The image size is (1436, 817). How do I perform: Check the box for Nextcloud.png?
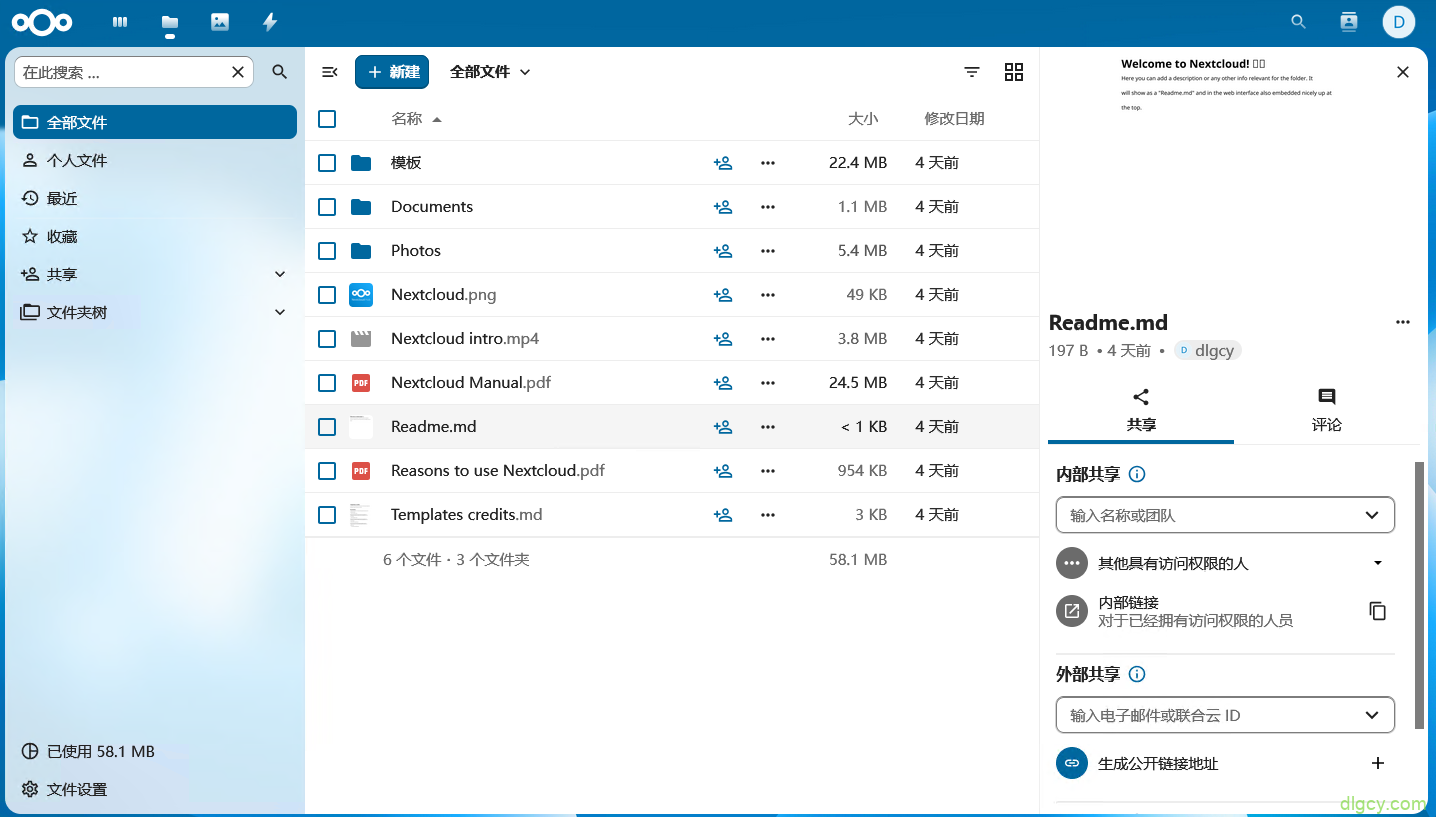pyautogui.click(x=327, y=295)
